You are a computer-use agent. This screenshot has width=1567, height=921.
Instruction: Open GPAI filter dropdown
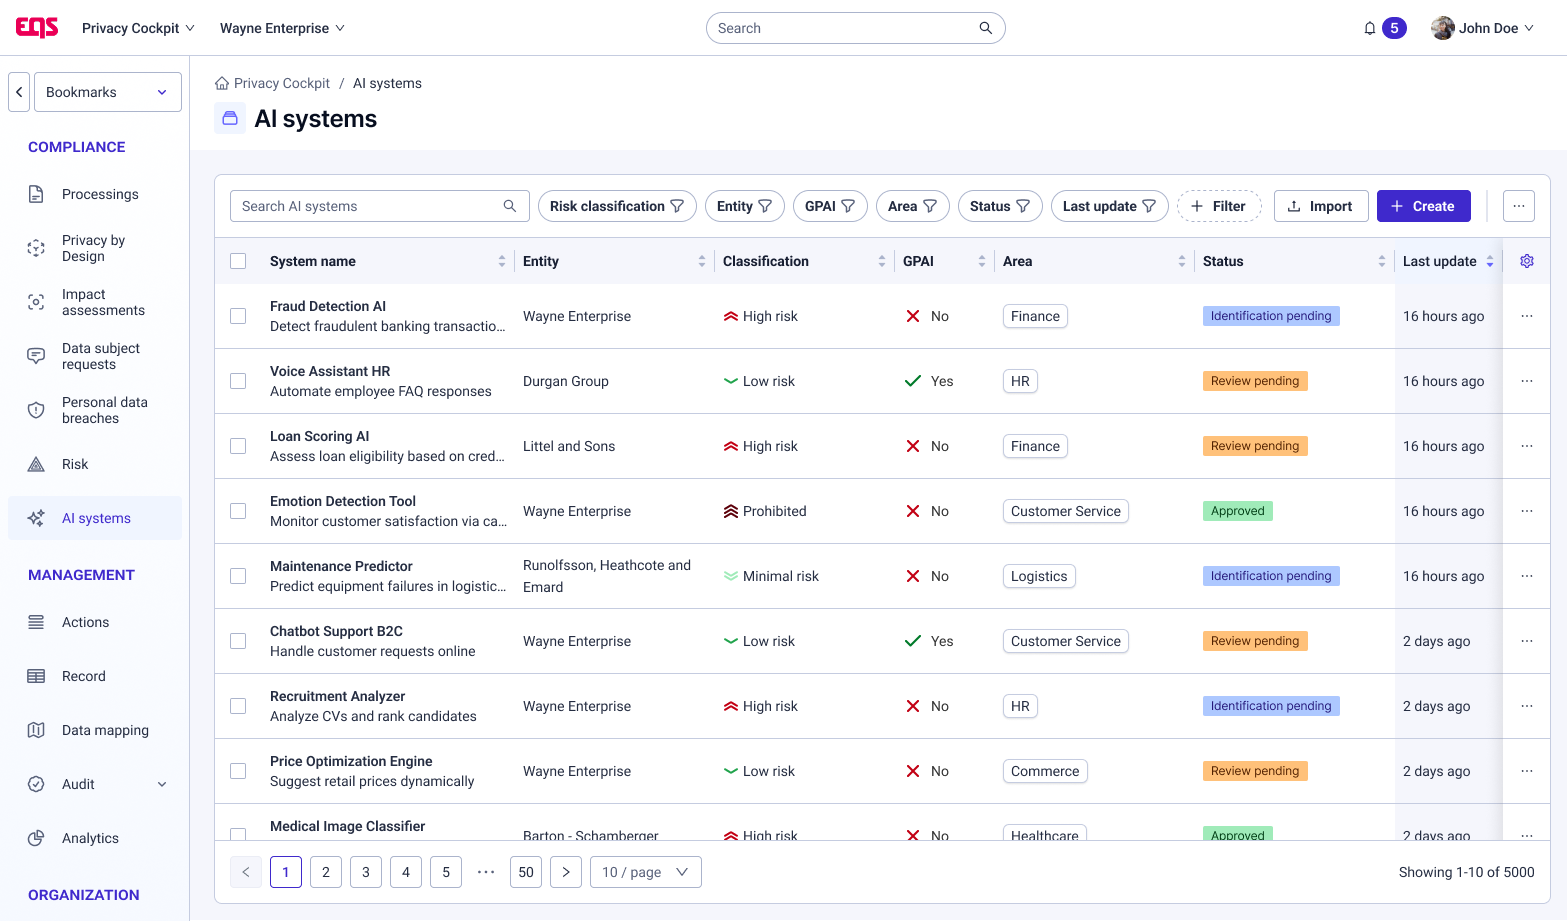(830, 206)
